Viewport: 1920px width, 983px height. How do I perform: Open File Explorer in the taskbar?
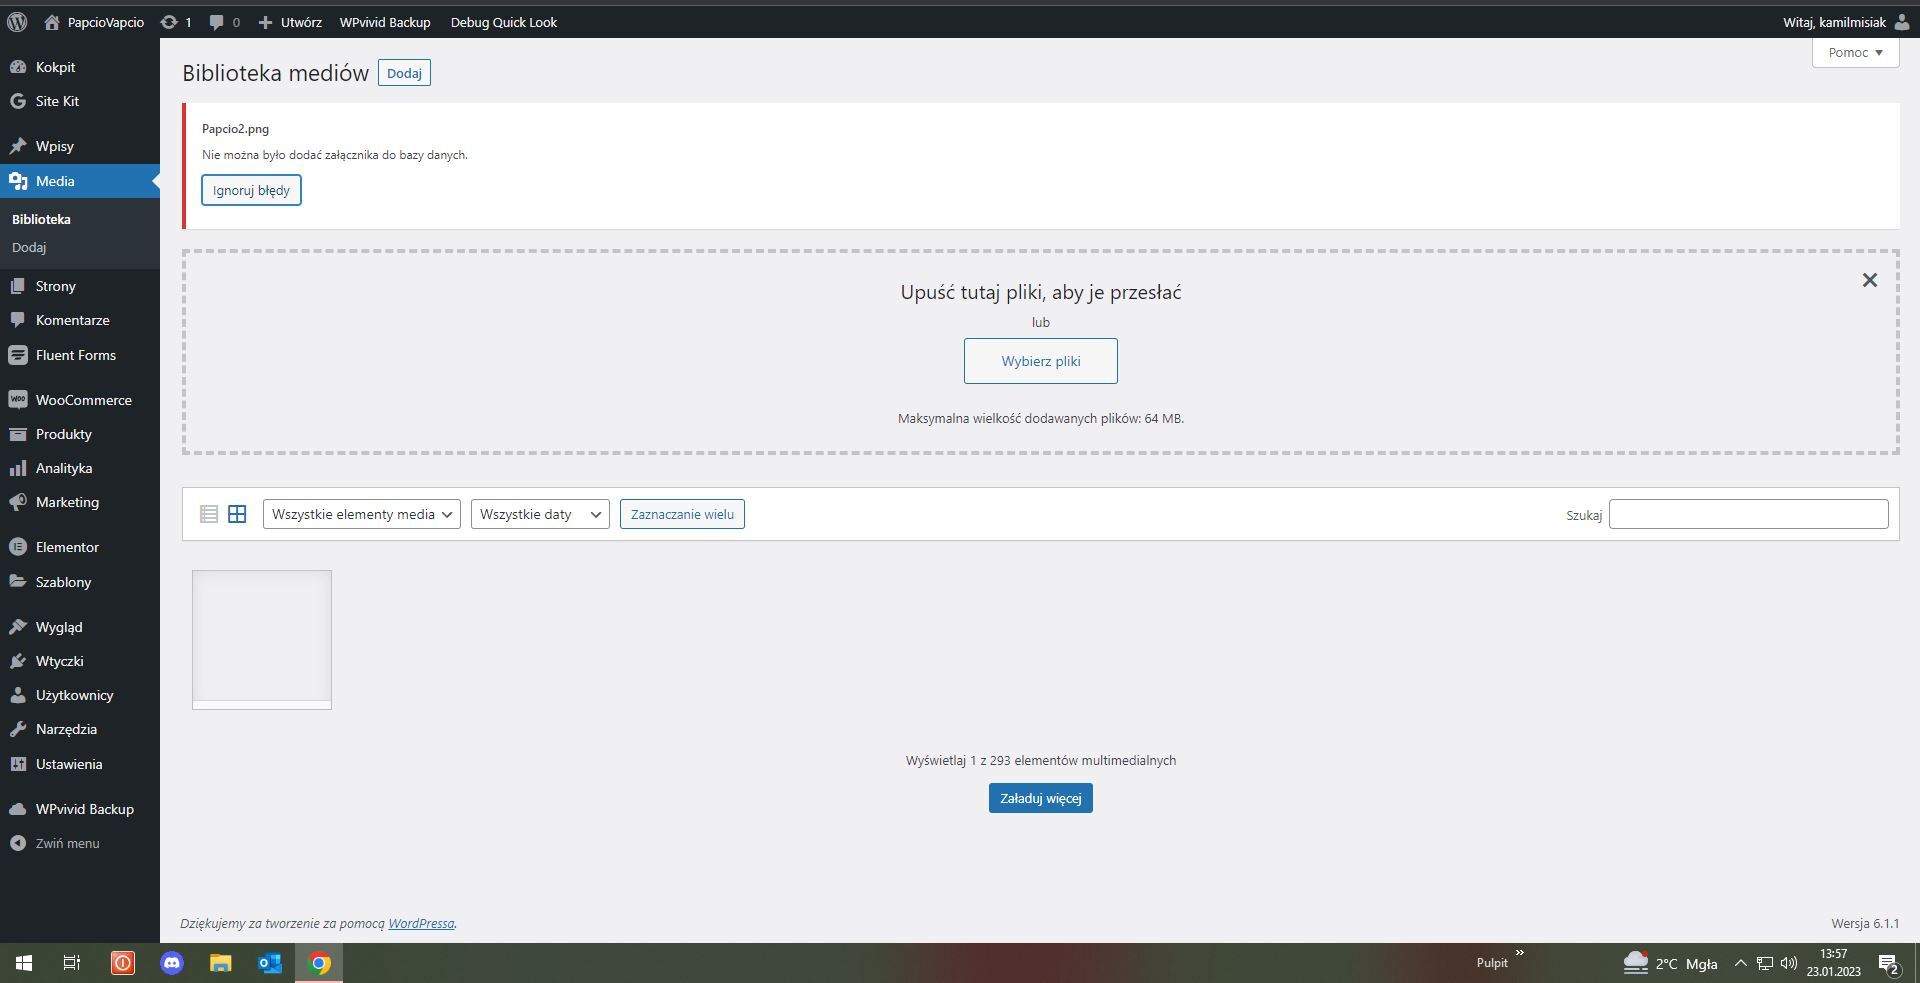click(221, 963)
